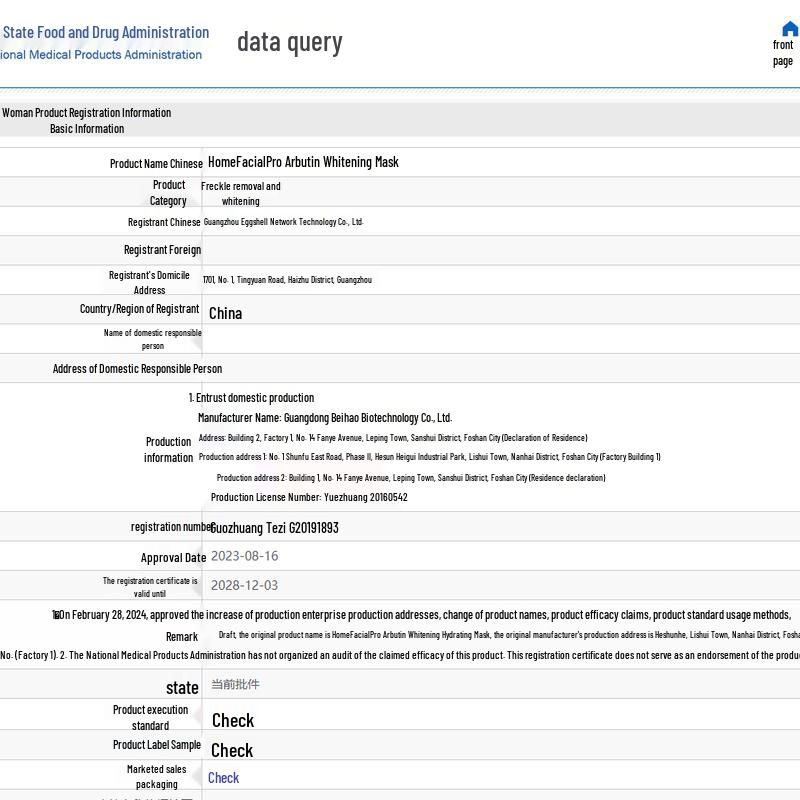Click country value 'China'

click(x=226, y=313)
